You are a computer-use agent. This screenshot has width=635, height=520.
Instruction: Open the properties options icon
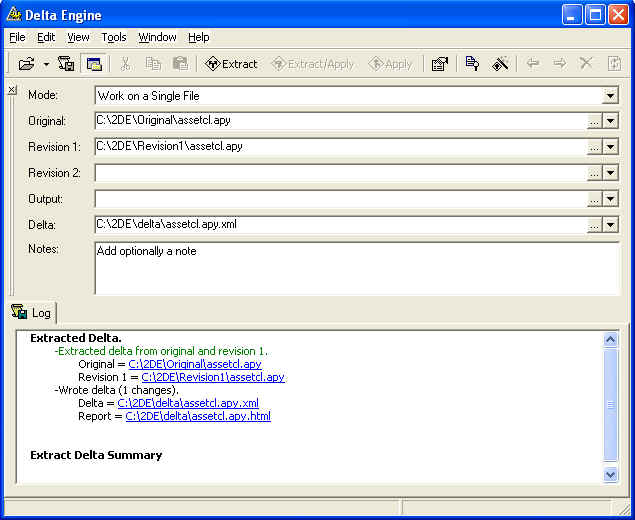(x=440, y=64)
